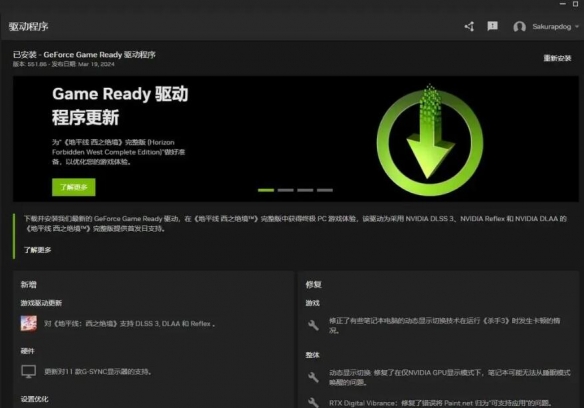This screenshot has width=584, height=408.
Task: Click 整体 subheading in fixes panel
Action: point(312,355)
